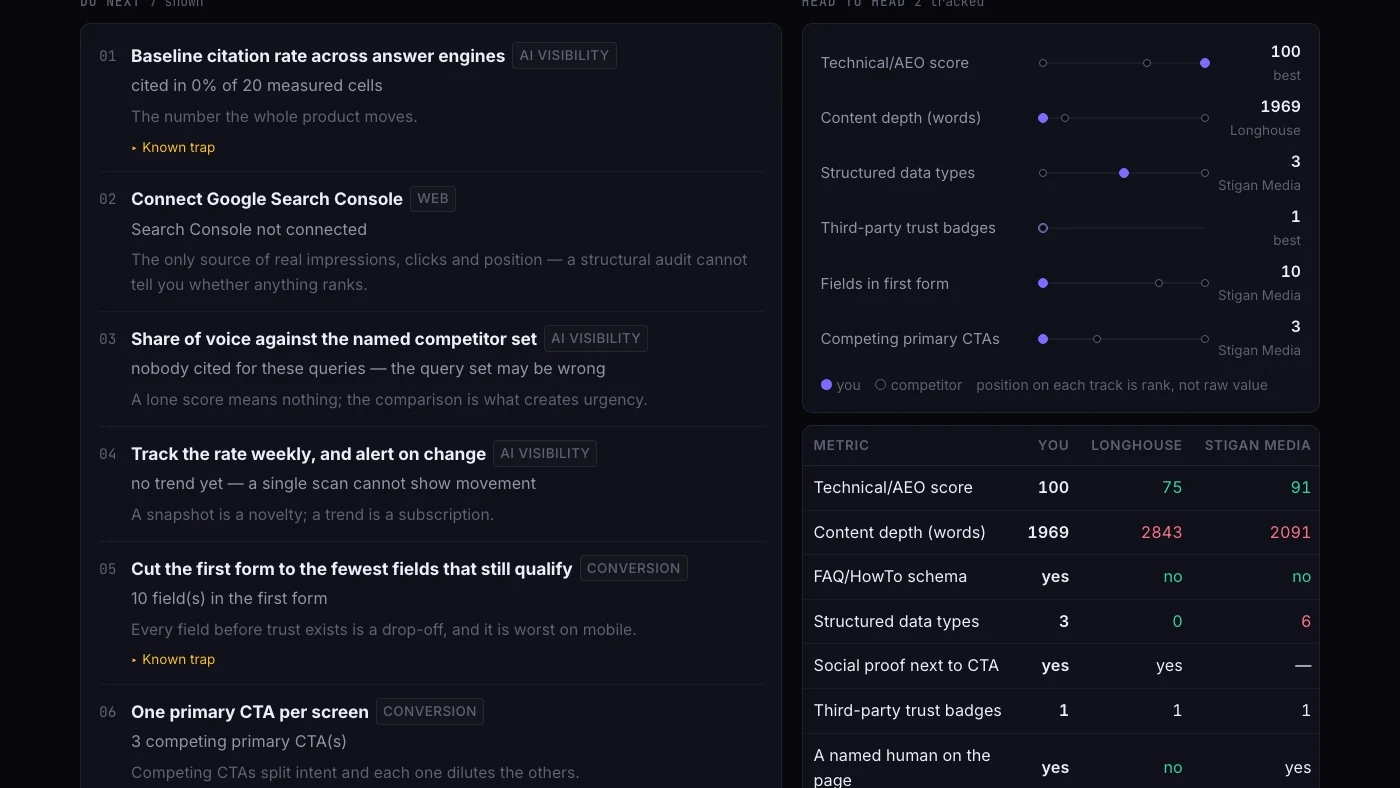Click Stigan Media value 6 in Structured data row

pyautogui.click(x=1306, y=622)
